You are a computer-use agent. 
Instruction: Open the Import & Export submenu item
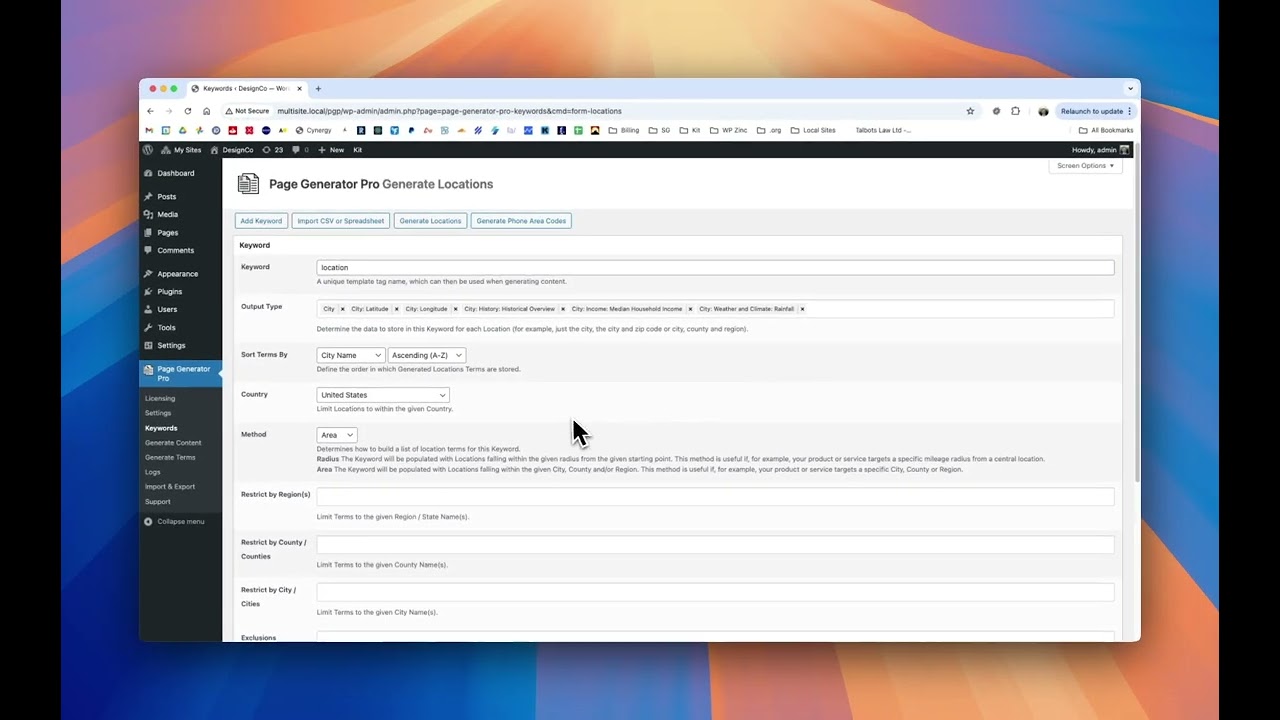click(x=170, y=487)
